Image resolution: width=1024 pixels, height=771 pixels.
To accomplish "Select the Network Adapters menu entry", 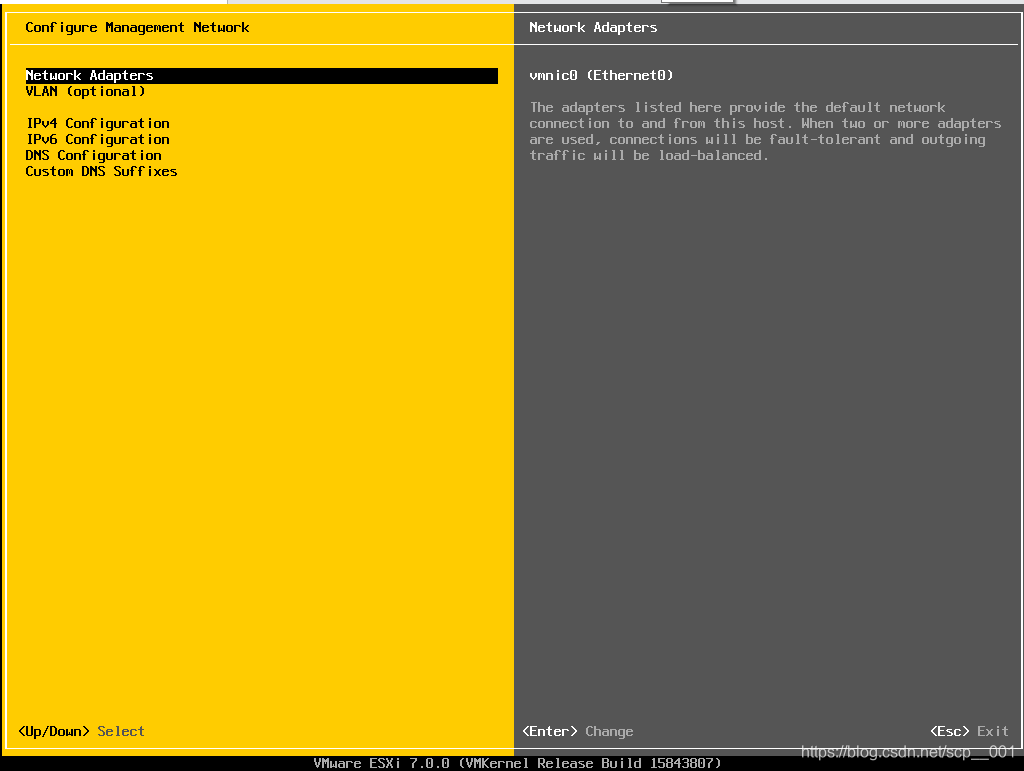I will click(261, 76).
